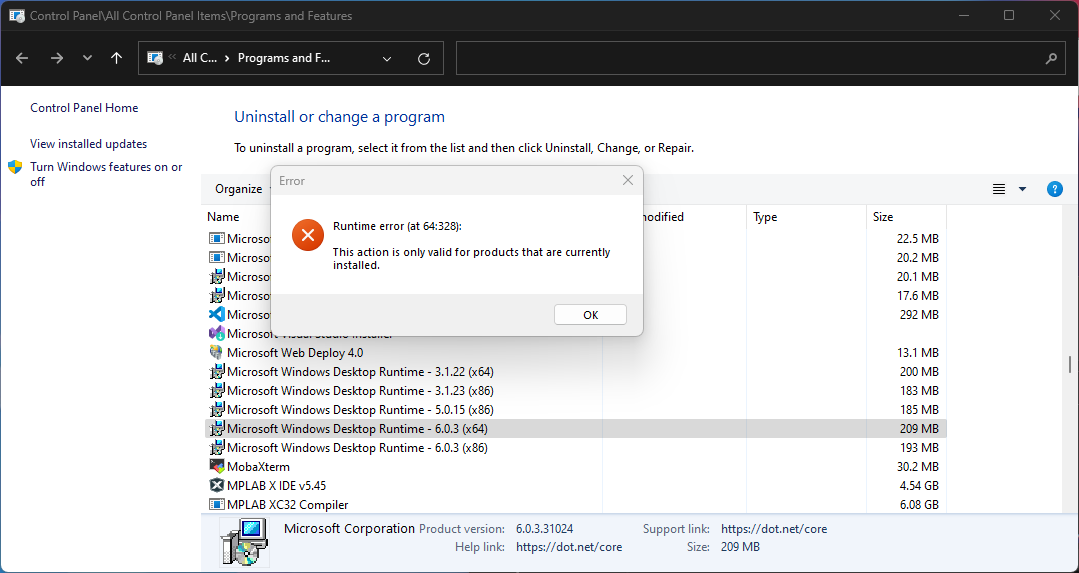Refresh the Programs and Features list
The width and height of the screenshot is (1079, 573).
click(423, 58)
